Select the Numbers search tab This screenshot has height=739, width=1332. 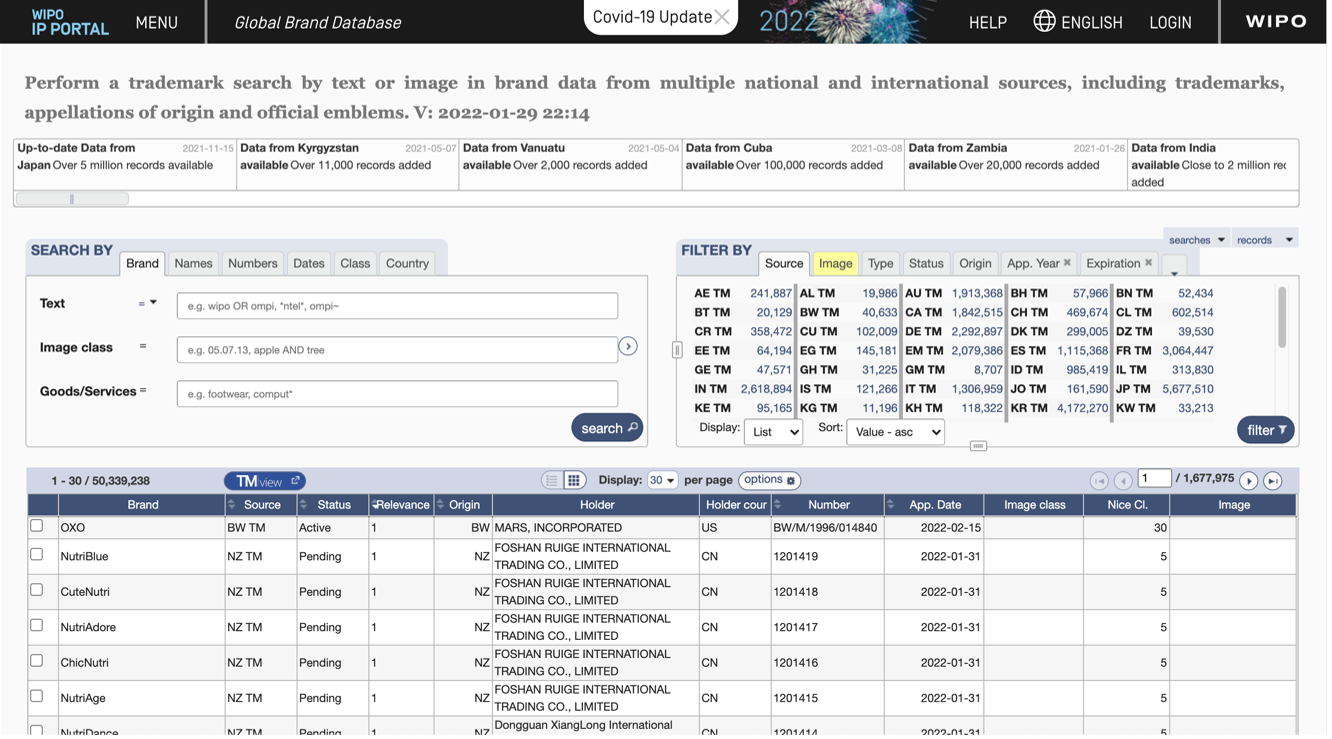(x=253, y=264)
